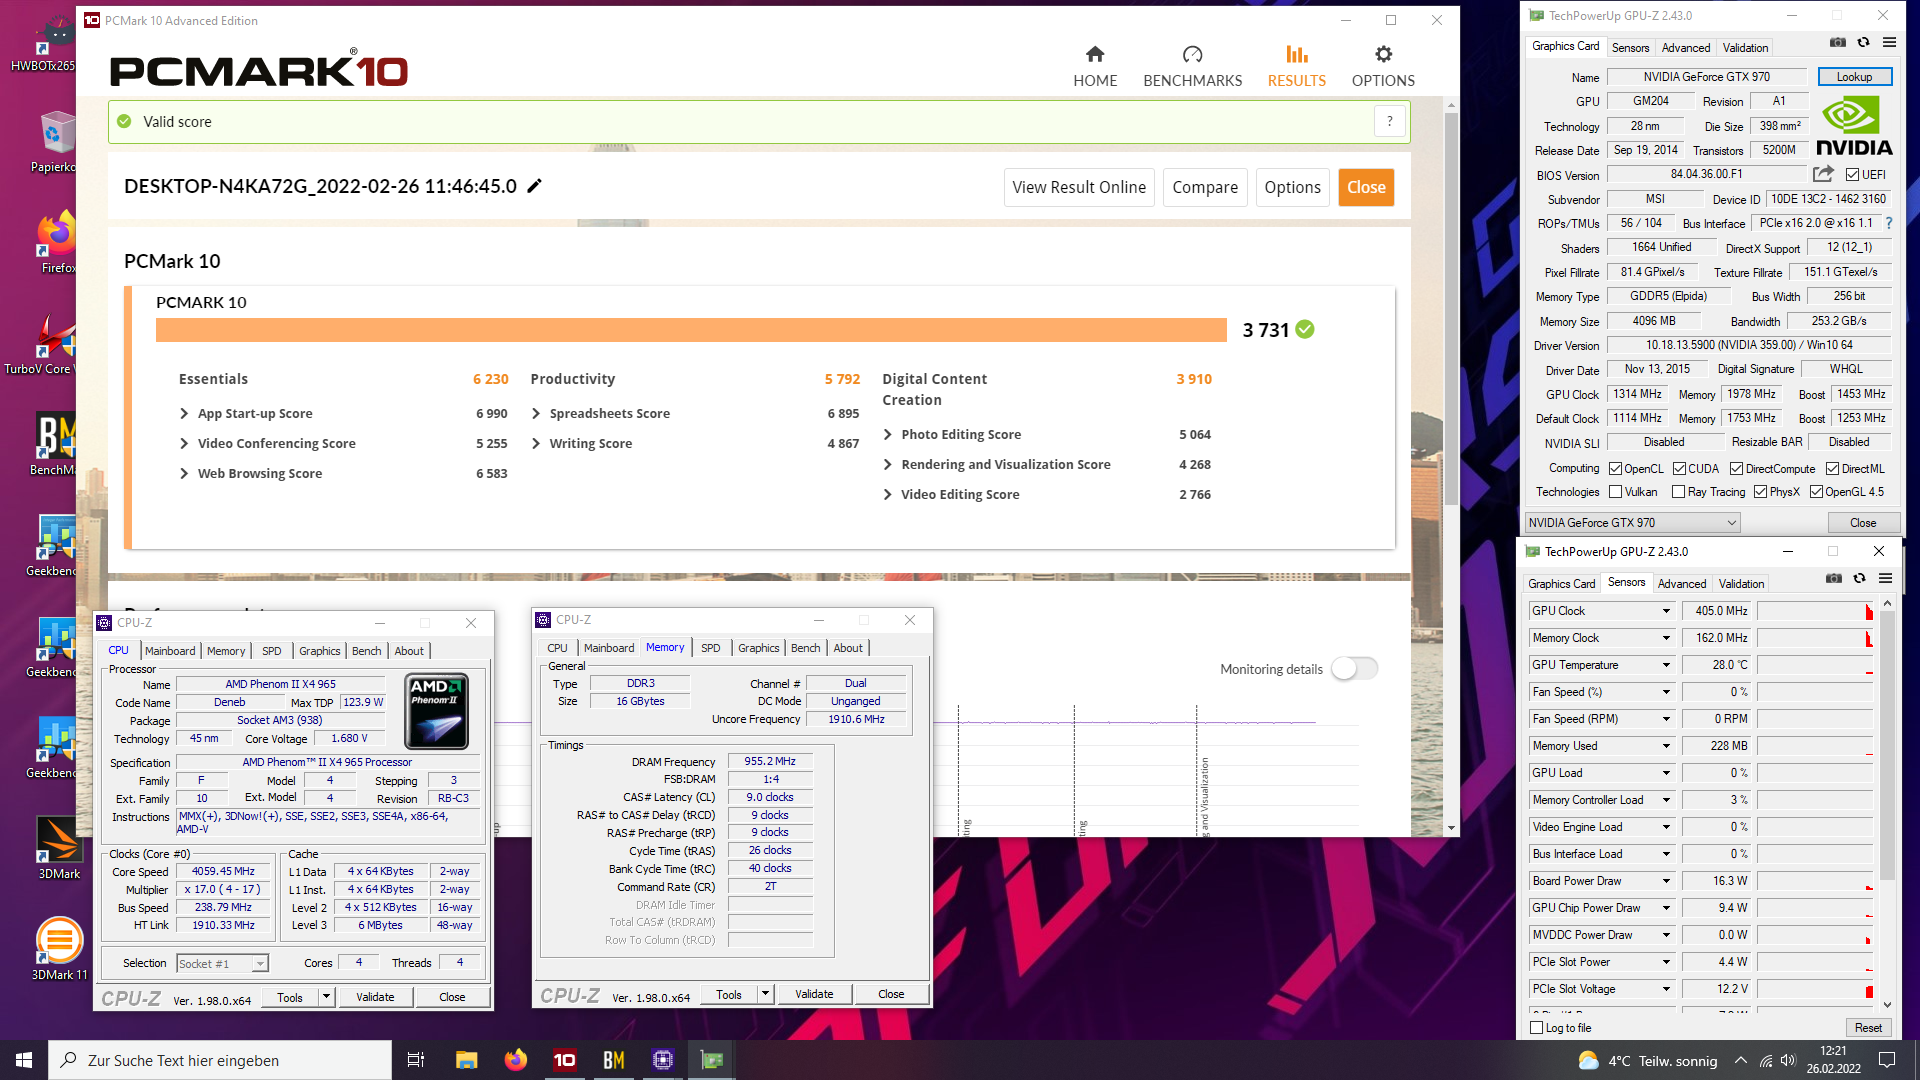Screen dimensions: 1920x1080
Task: Open 3DMark 11 desktop shortcut
Action: pos(59,949)
